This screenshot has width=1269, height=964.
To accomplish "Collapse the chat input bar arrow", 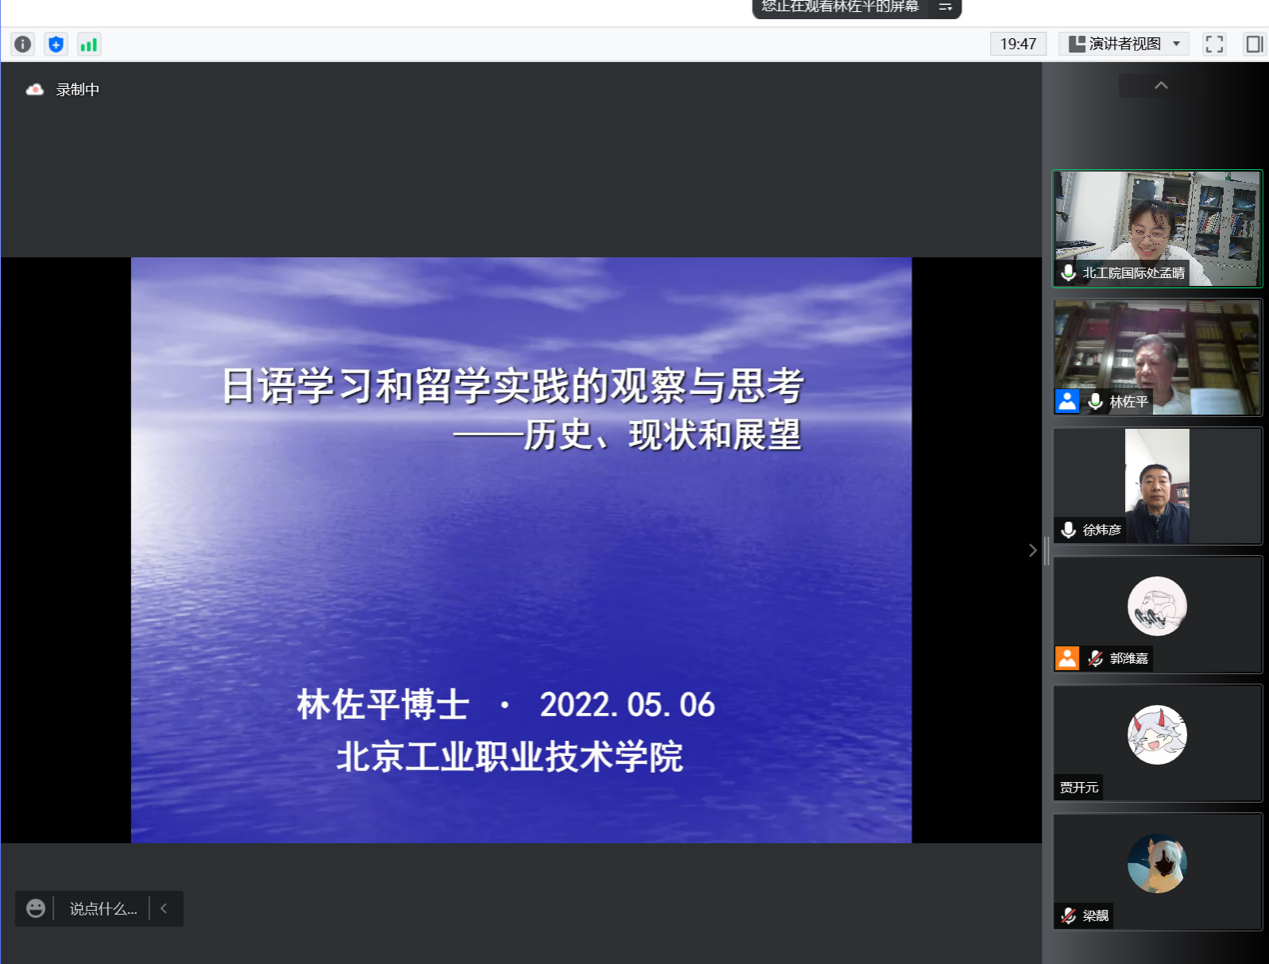I will (x=165, y=908).
